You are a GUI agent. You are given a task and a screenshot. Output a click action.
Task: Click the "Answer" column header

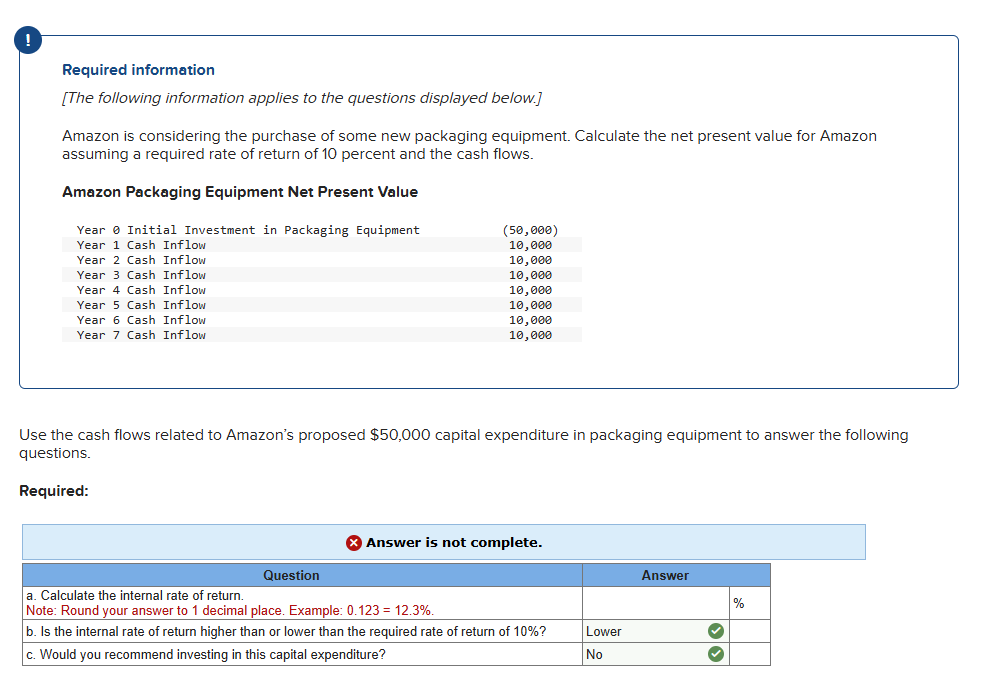point(662,574)
